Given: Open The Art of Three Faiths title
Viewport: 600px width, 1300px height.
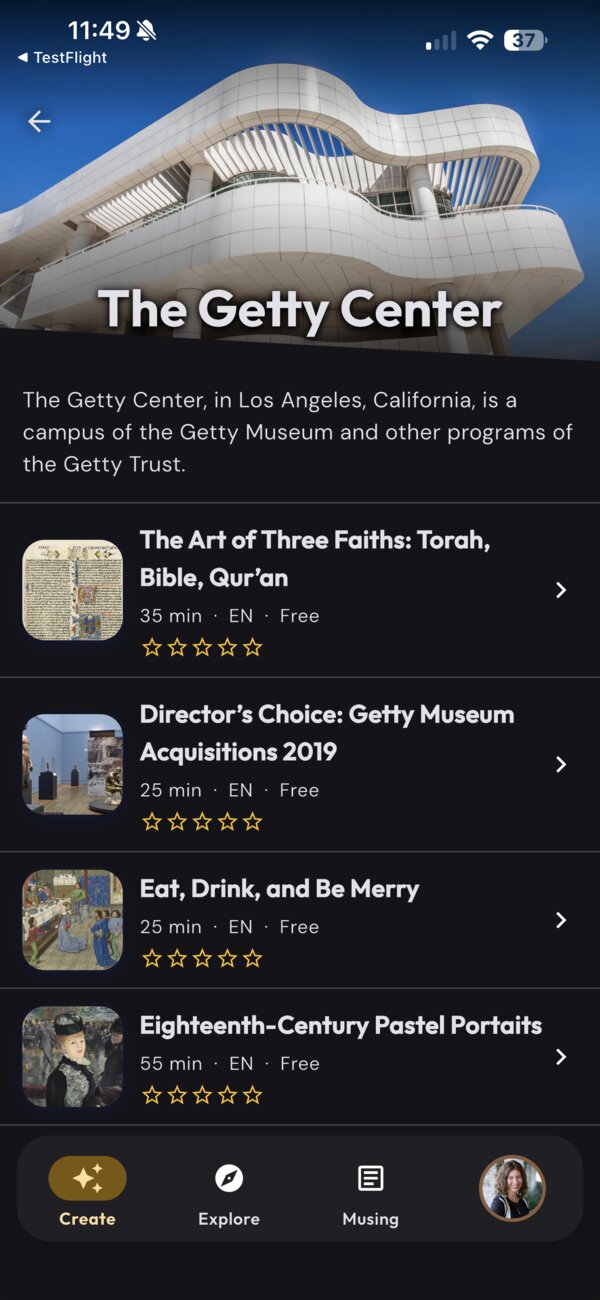Looking at the screenshot, I should click(x=315, y=559).
